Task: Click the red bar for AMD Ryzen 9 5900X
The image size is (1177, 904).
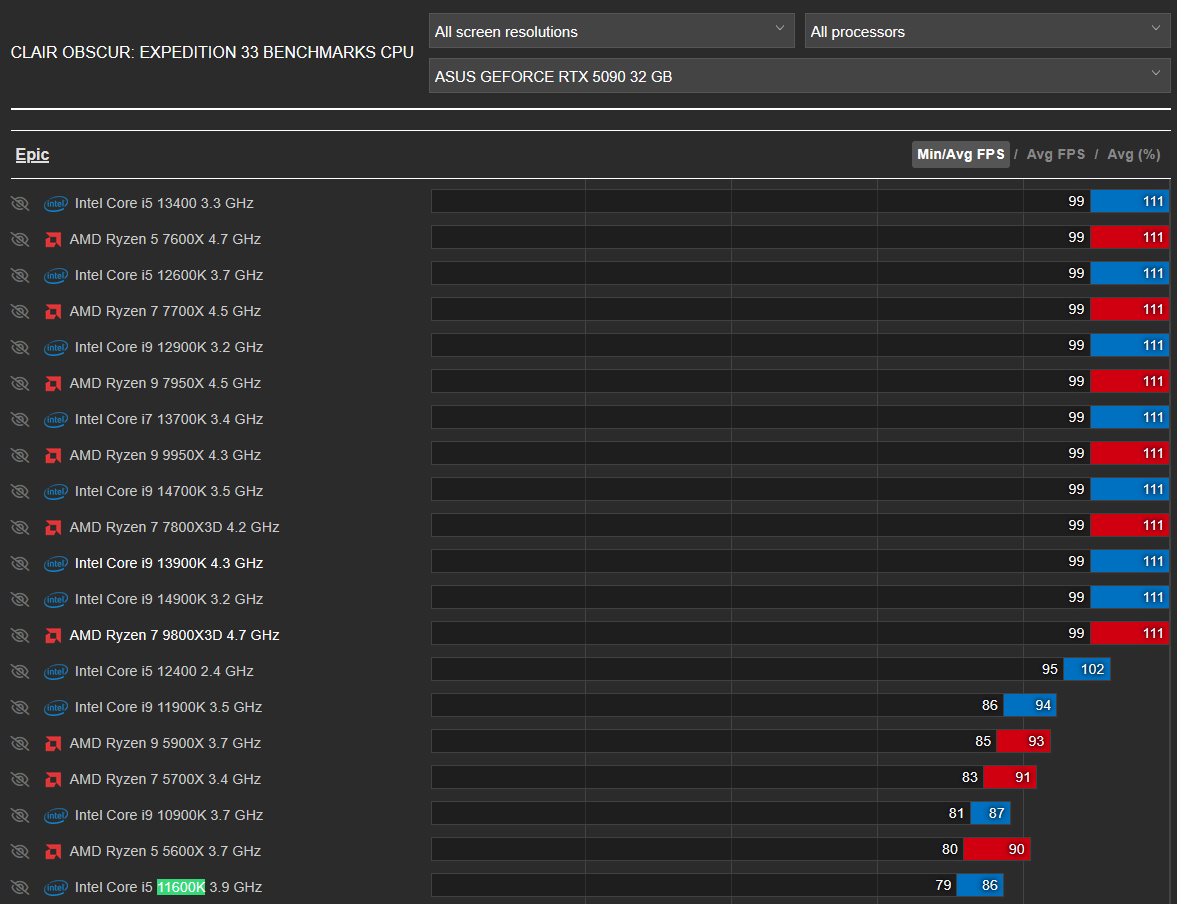Action: click(x=1023, y=741)
